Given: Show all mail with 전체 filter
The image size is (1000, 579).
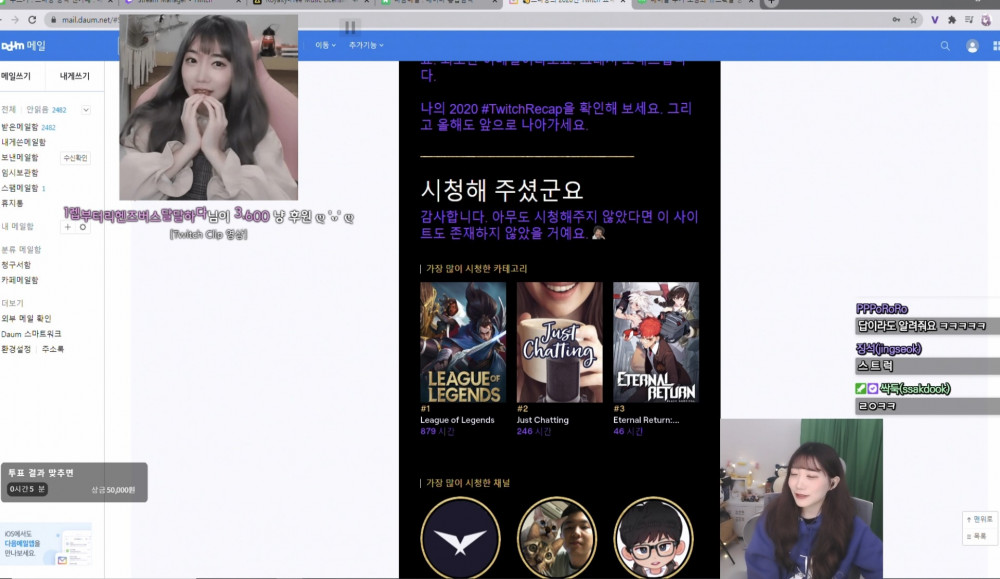Looking at the screenshot, I should pos(8,110).
